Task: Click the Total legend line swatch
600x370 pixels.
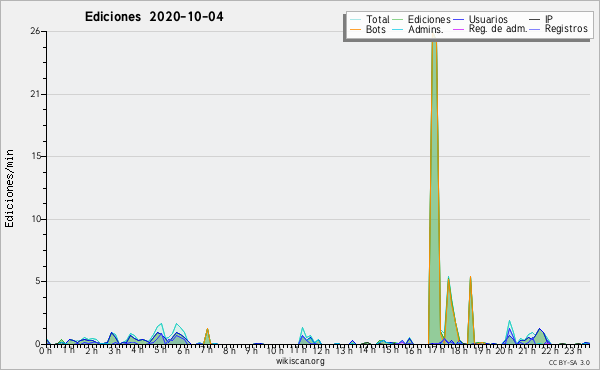Action: pyautogui.click(x=355, y=20)
